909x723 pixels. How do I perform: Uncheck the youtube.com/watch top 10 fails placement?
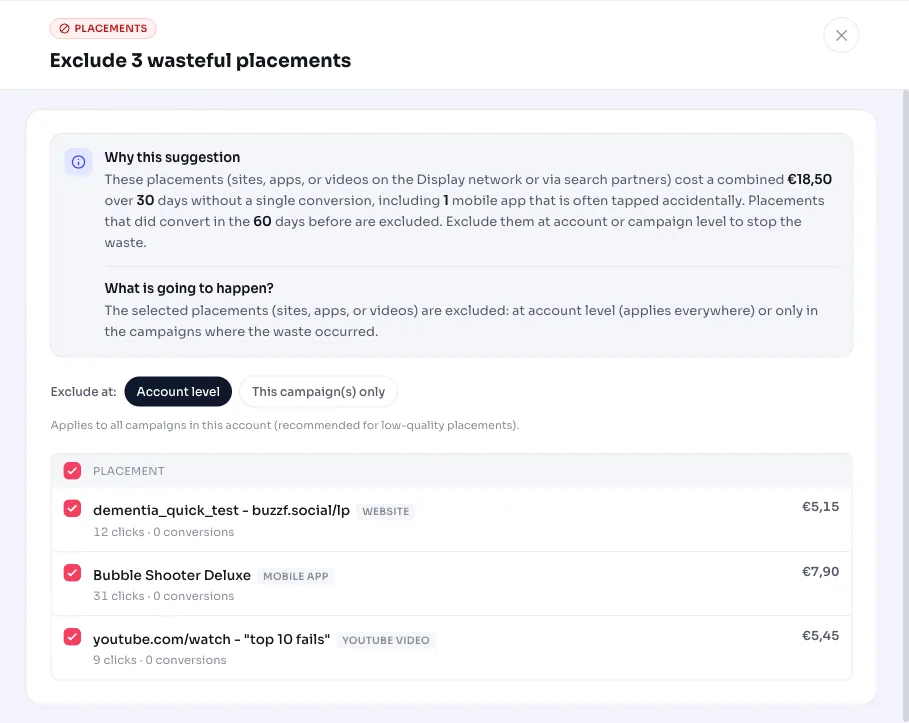[72, 637]
